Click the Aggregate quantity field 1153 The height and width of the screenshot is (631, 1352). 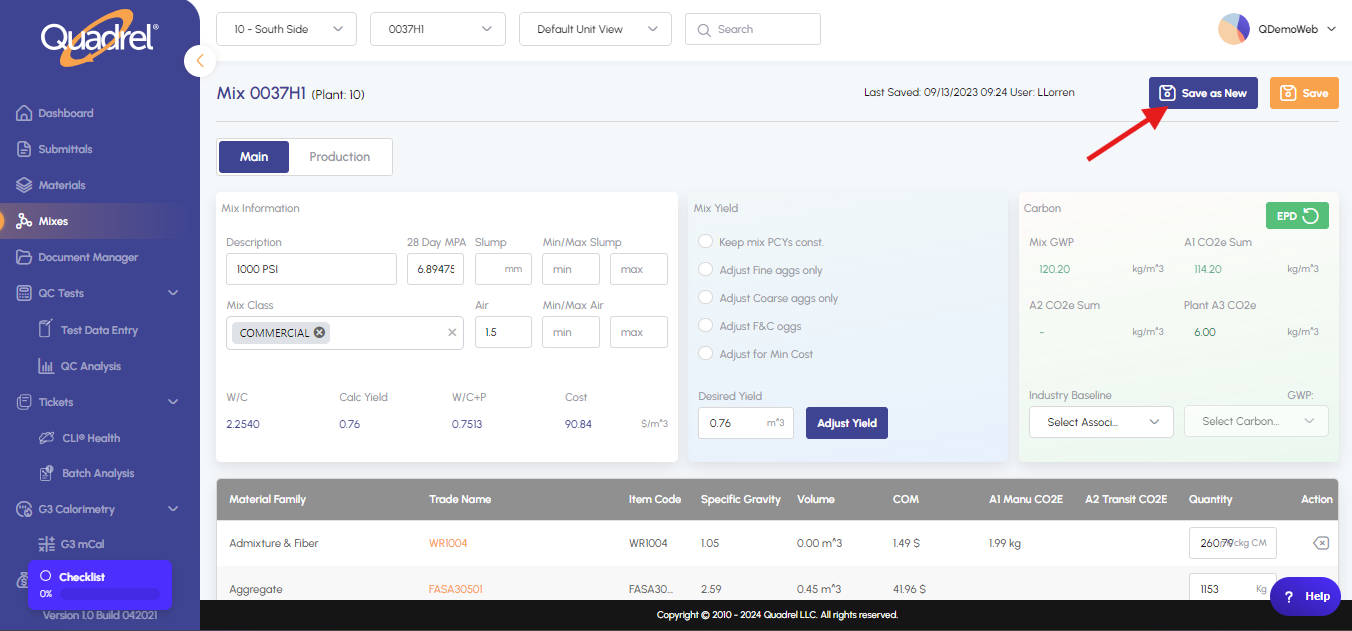1232,589
